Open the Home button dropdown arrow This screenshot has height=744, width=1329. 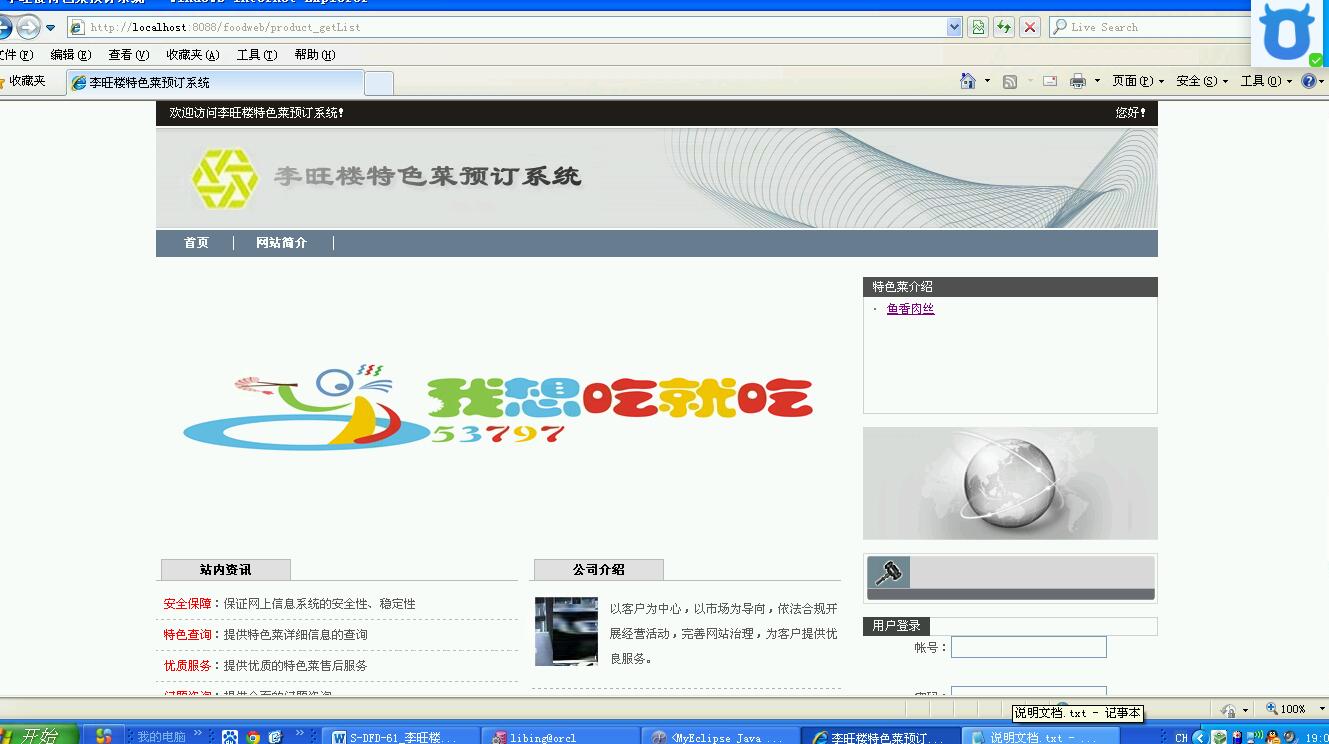(987, 81)
